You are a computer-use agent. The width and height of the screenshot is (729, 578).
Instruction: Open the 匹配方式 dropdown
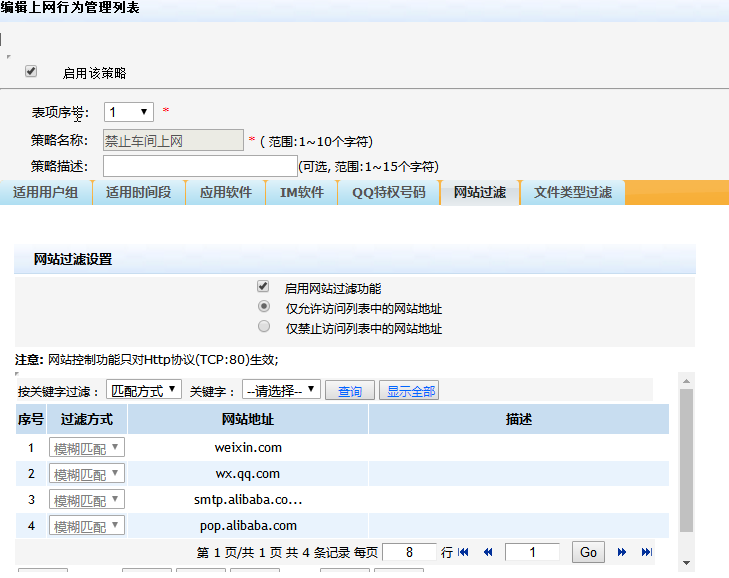point(144,390)
